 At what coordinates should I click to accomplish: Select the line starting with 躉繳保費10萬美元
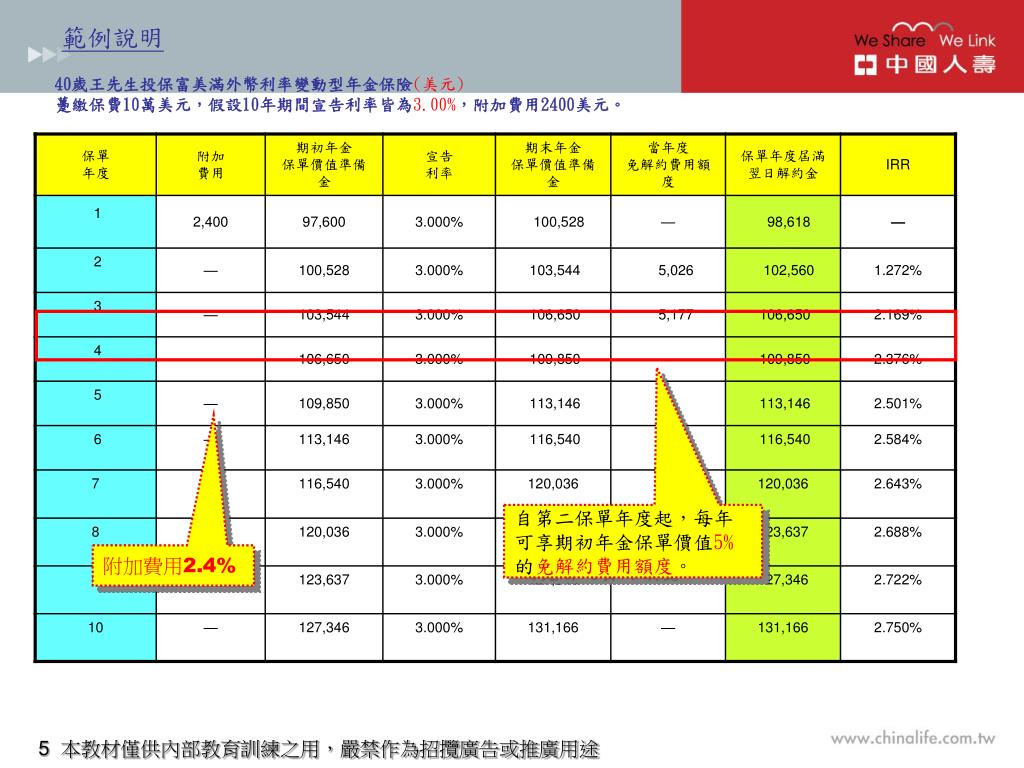click(x=338, y=104)
